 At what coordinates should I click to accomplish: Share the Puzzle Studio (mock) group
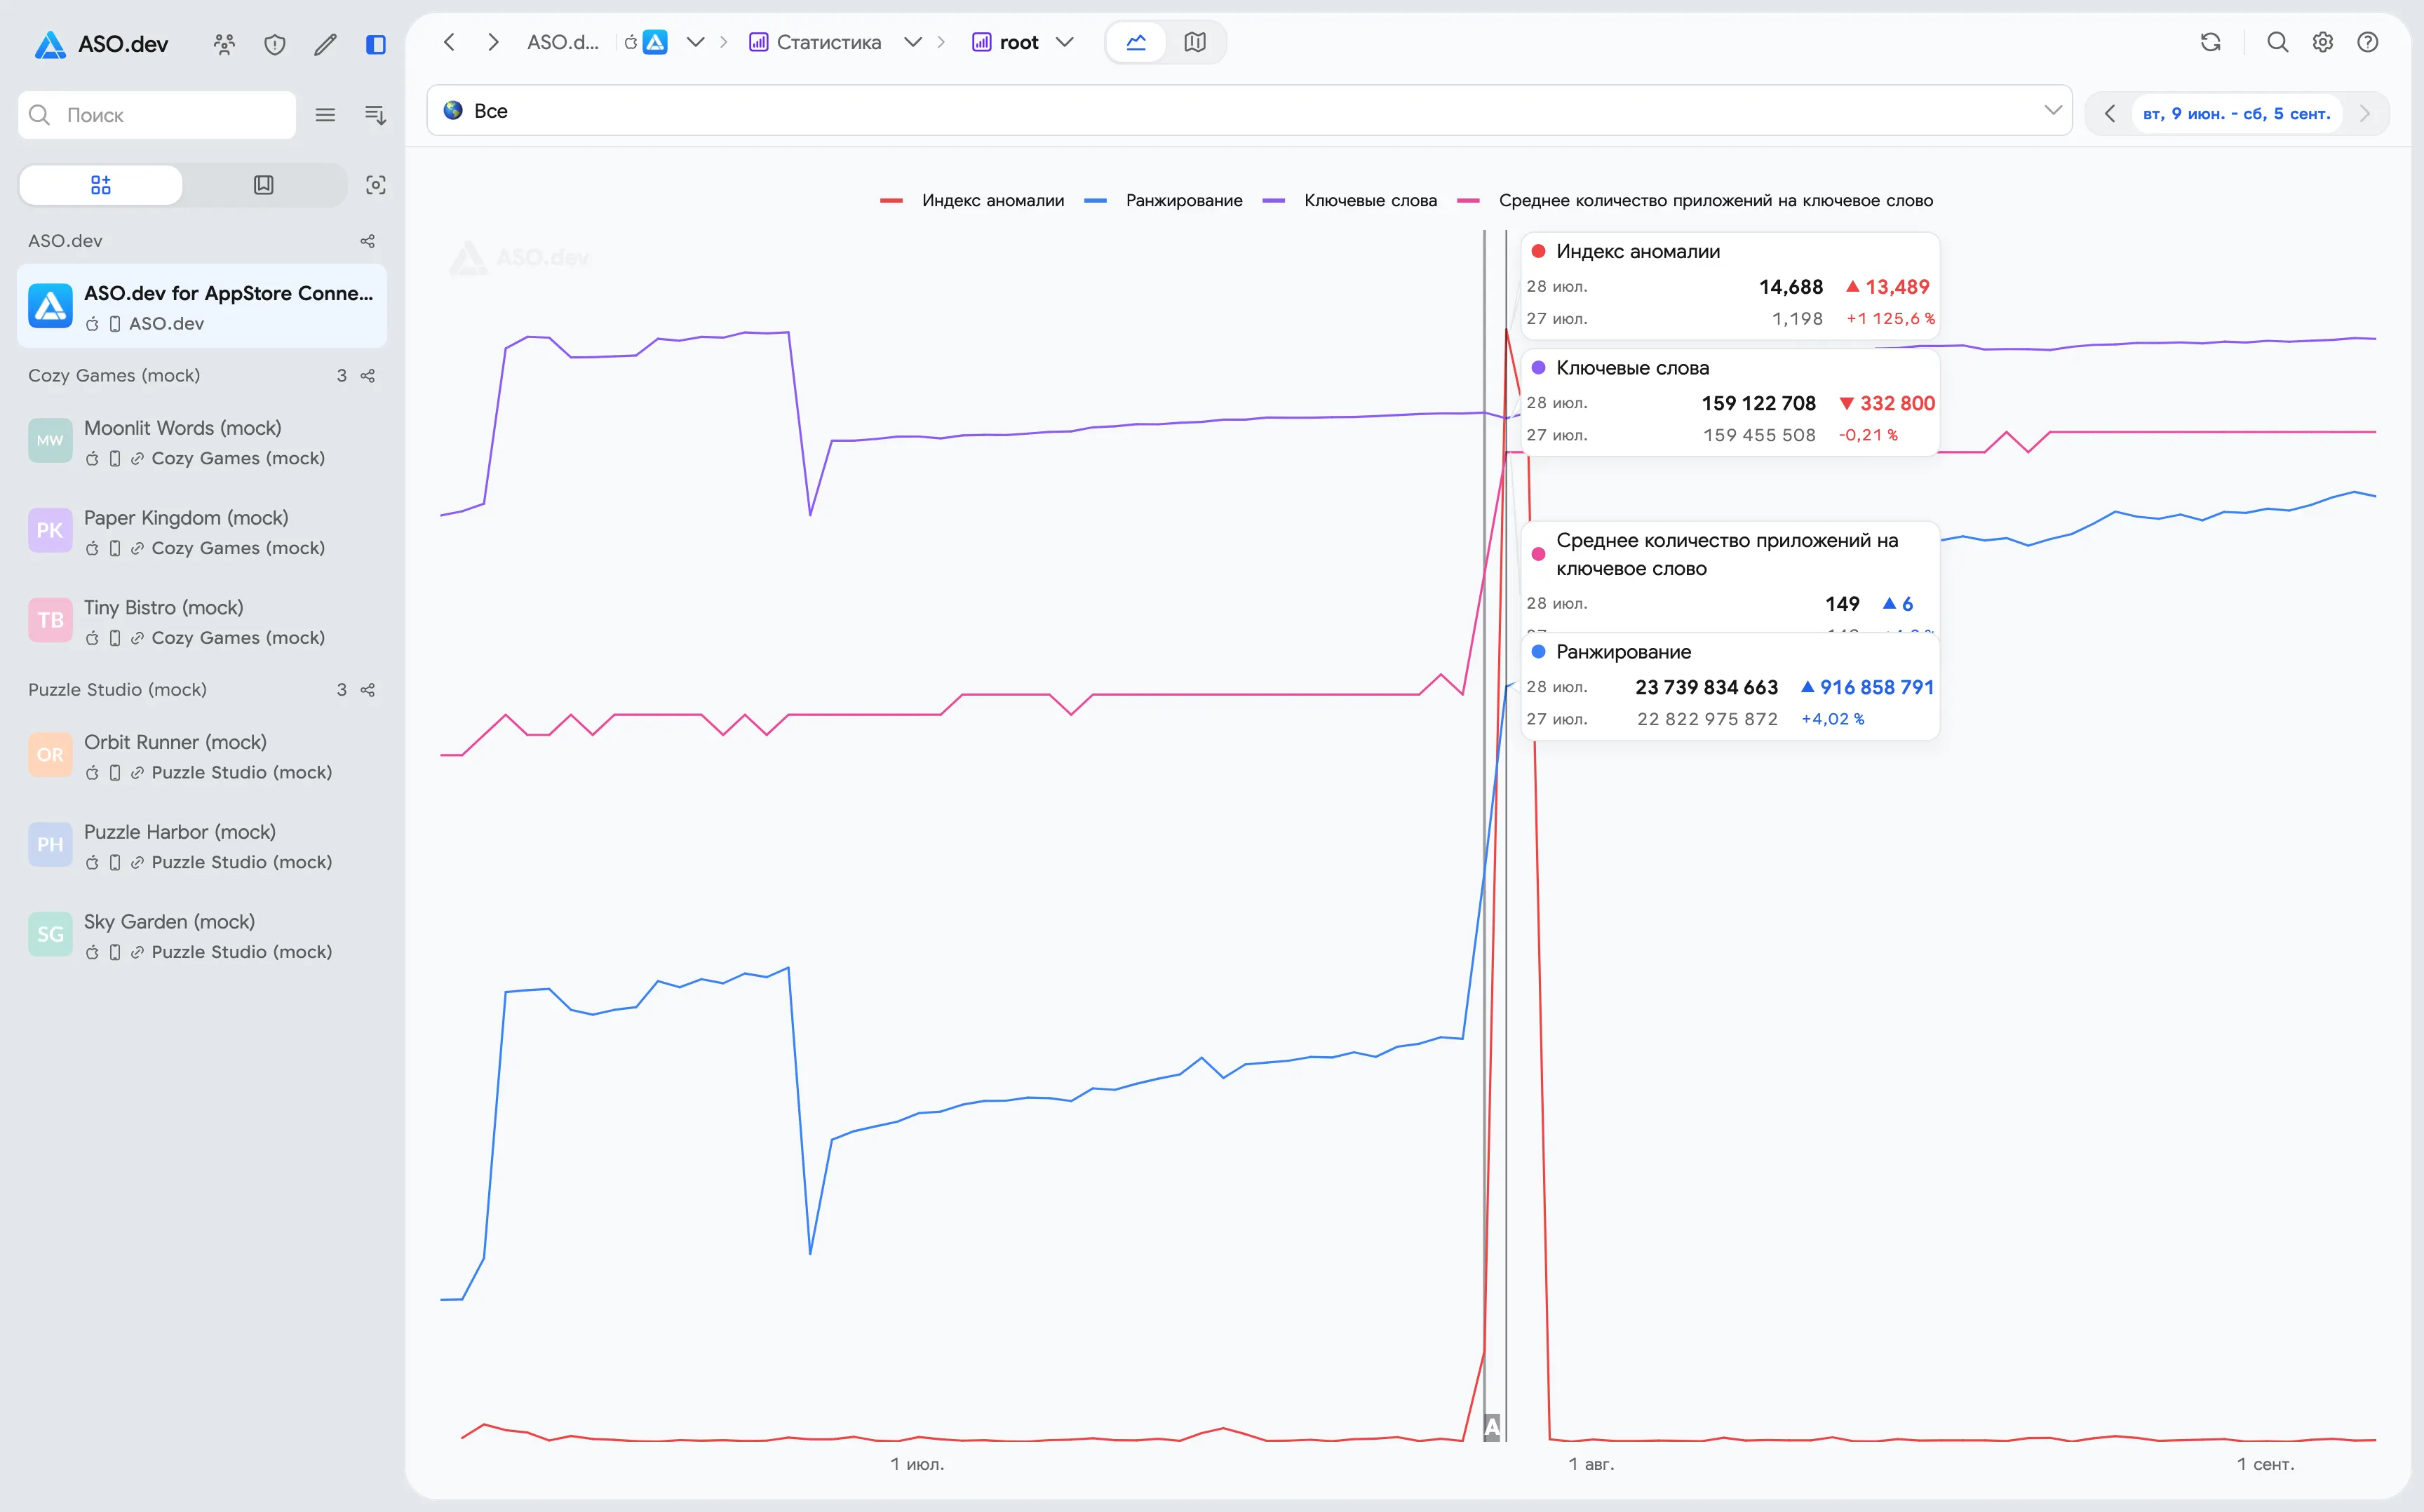[x=367, y=690]
